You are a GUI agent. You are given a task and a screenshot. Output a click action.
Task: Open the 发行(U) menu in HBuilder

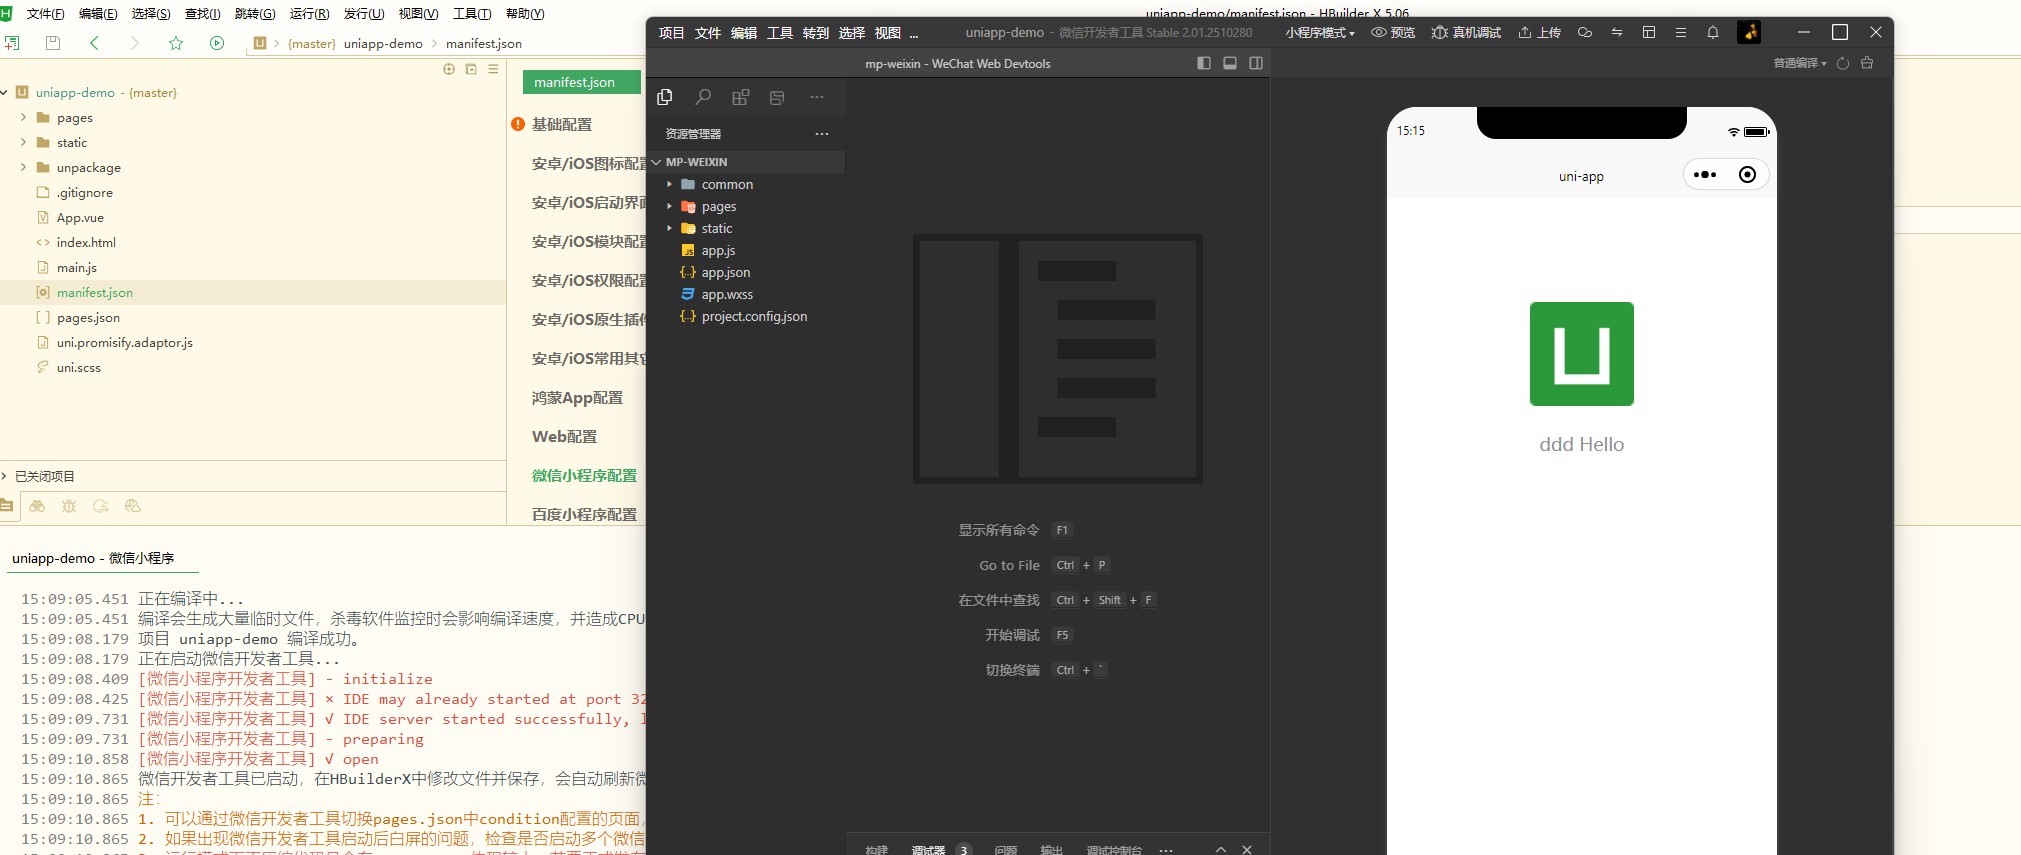click(x=364, y=14)
